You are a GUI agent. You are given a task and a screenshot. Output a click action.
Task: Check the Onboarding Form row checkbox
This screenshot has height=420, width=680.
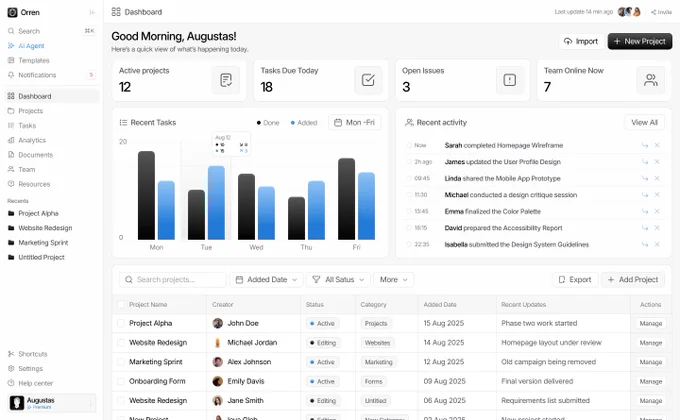click(121, 381)
